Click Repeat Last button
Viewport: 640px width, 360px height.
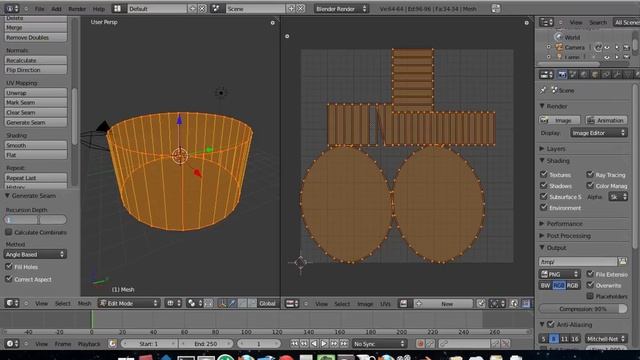click(x=36, y=178)
